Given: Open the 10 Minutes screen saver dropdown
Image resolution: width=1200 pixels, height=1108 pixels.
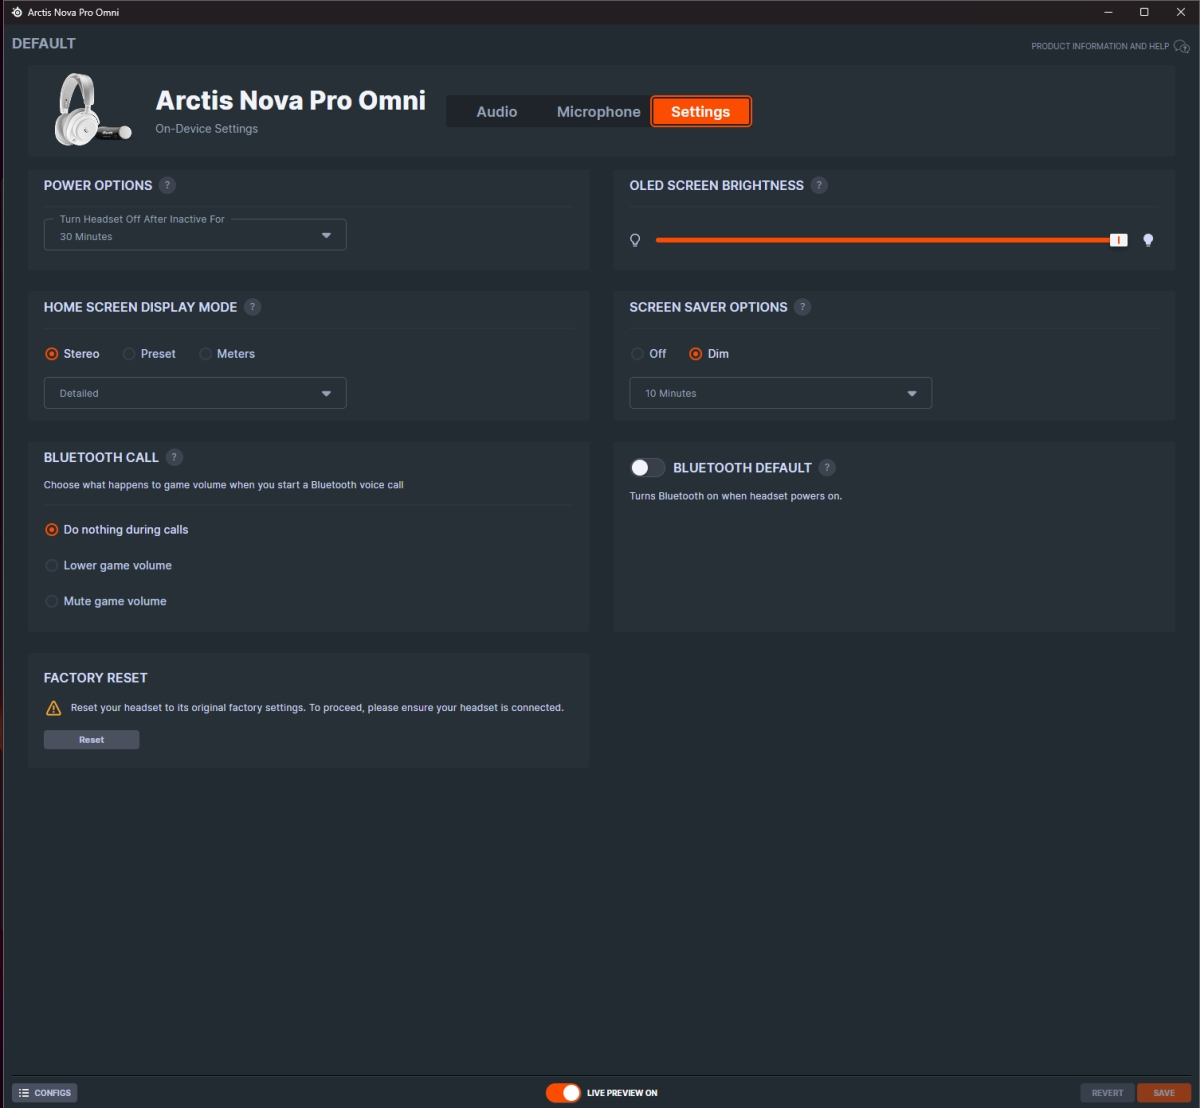Looking at the screenshot, I should [x=781, y=393].
